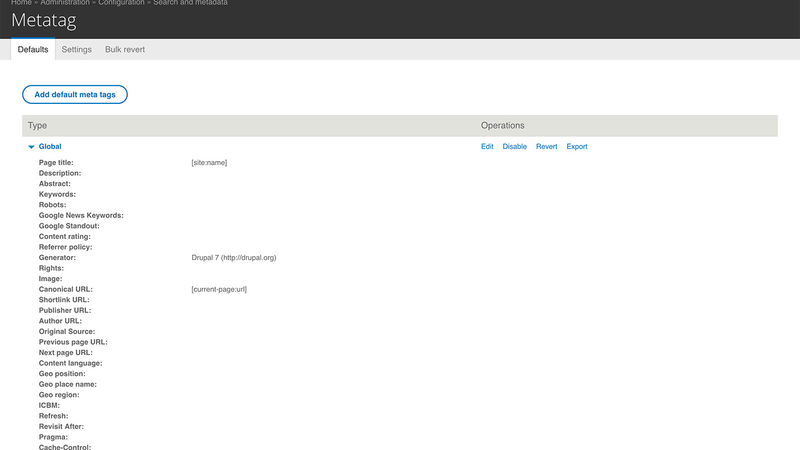Screen dimensions: 800x450
Task: Open Administration breadcrumb link
Action: point(65,3)
